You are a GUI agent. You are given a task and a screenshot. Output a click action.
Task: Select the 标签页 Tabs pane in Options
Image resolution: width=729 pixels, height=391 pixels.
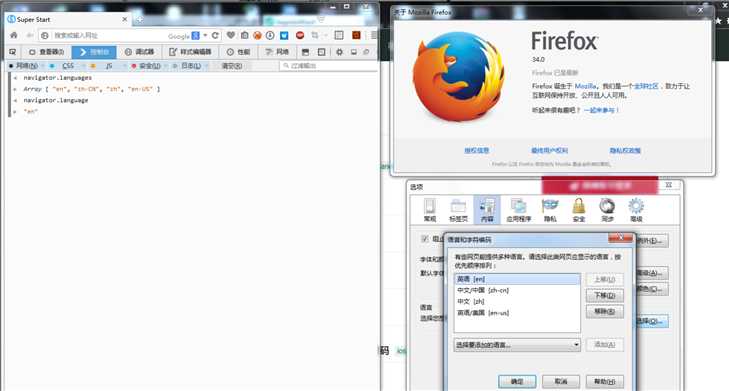pos(458,210)
